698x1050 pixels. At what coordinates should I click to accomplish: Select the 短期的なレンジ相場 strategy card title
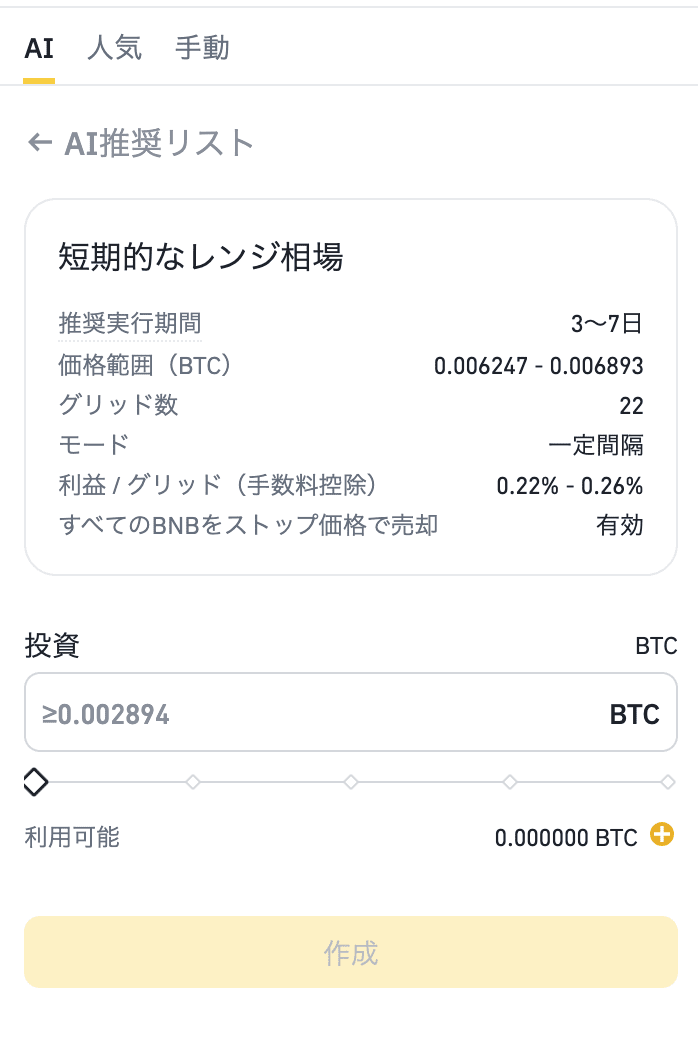point(200,256)
